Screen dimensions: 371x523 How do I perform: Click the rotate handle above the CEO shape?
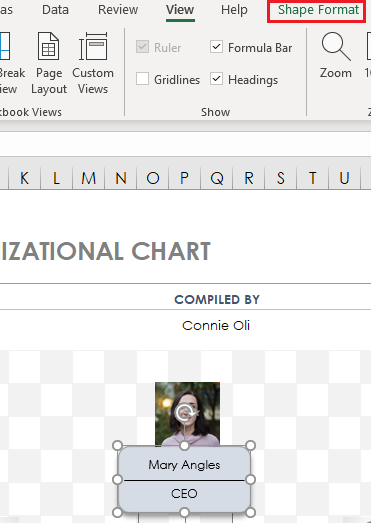pos(184,413)
